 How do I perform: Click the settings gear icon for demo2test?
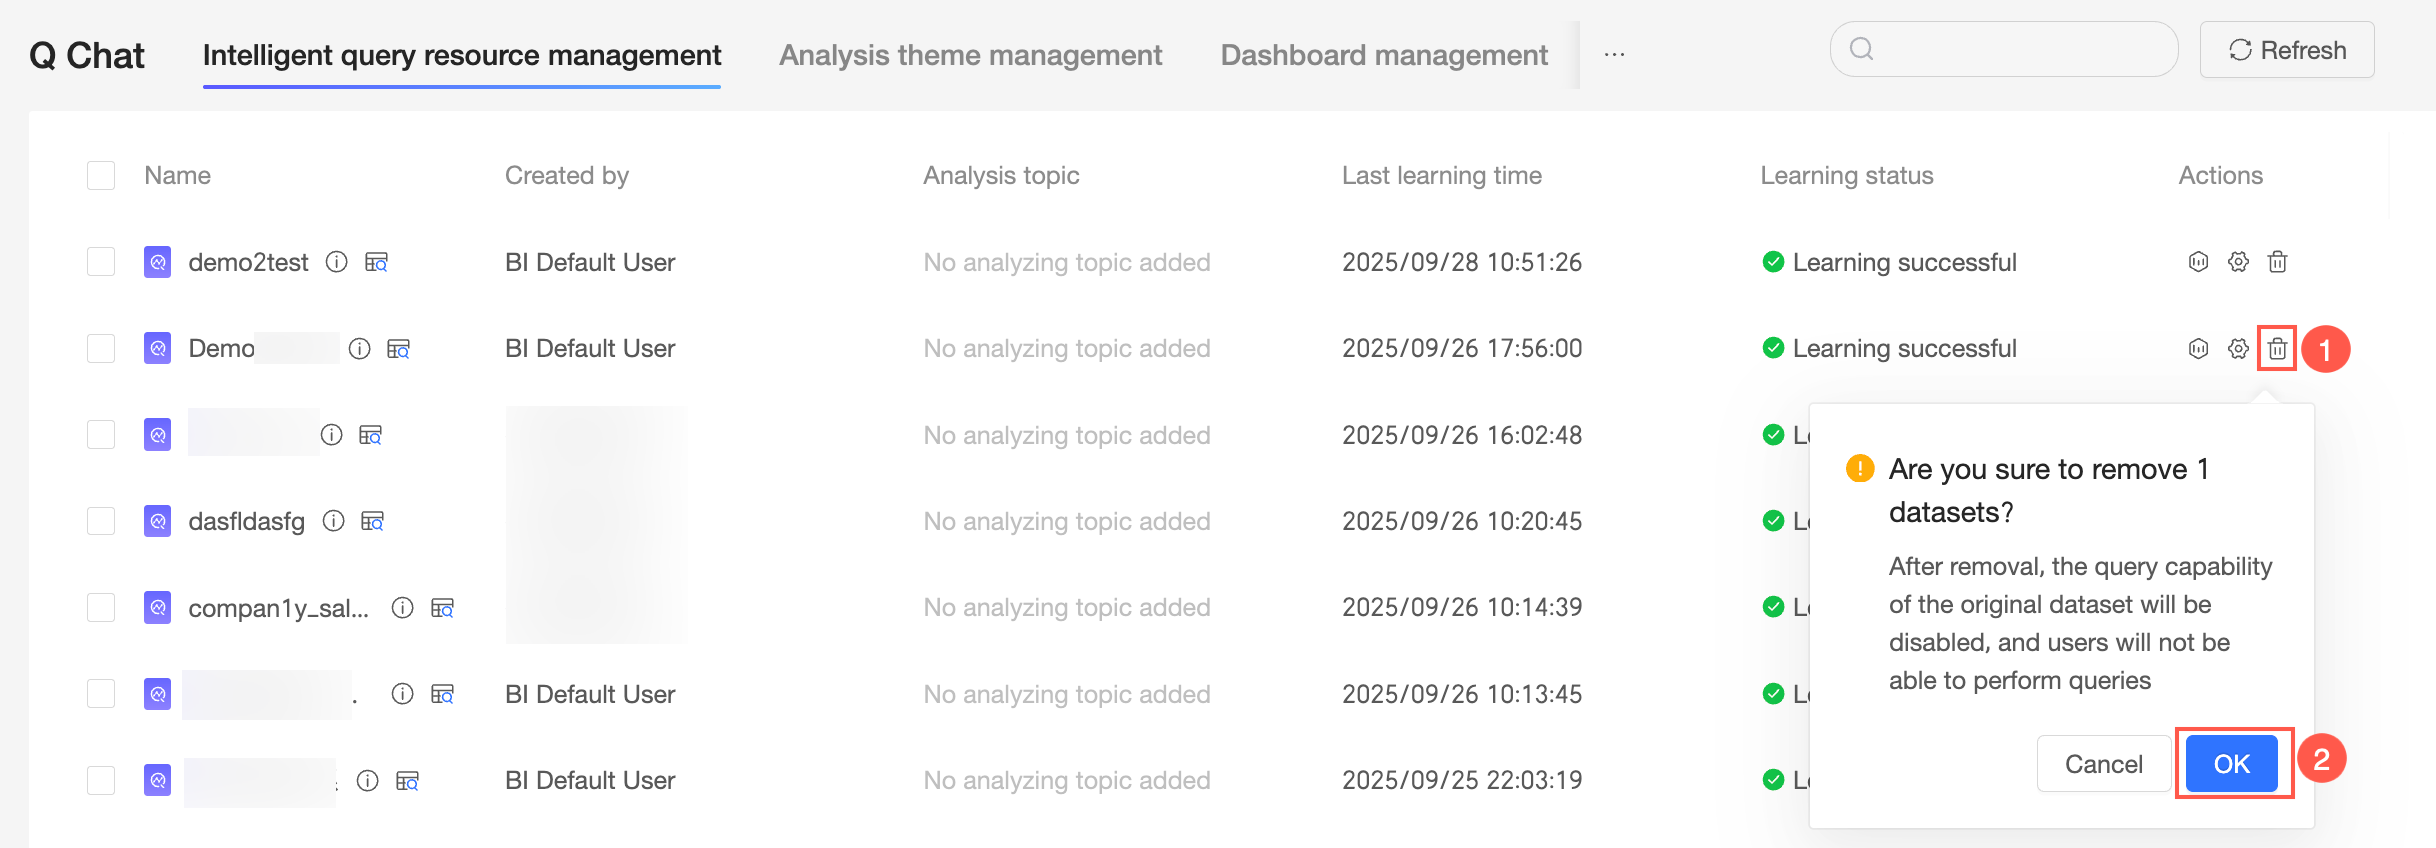pos(2238,262)
